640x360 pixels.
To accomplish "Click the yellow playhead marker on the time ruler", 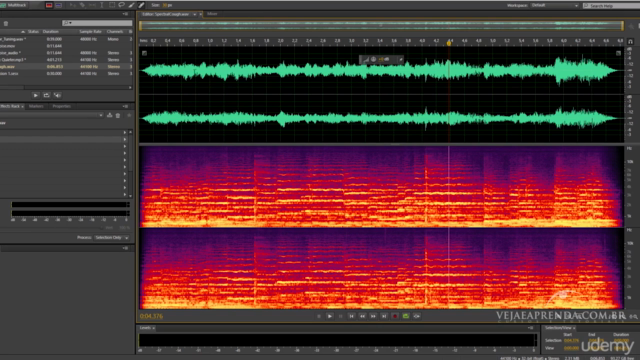I will click(449, 43).
